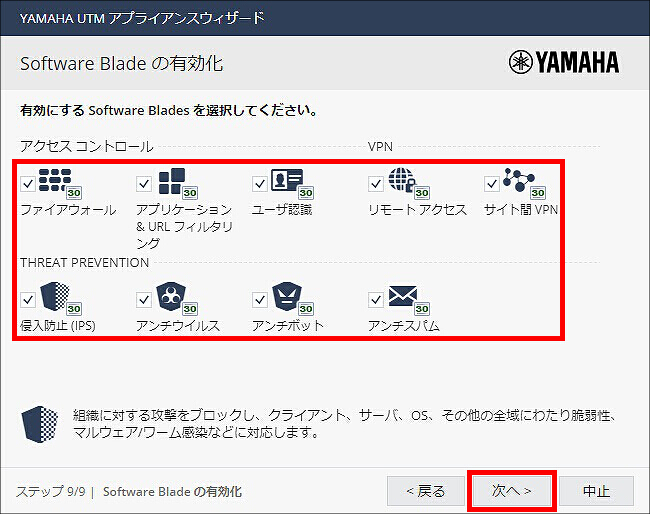Disable the サイト間 VPN checkbox
Screen dimensions: 650x514
coord(492,183)
